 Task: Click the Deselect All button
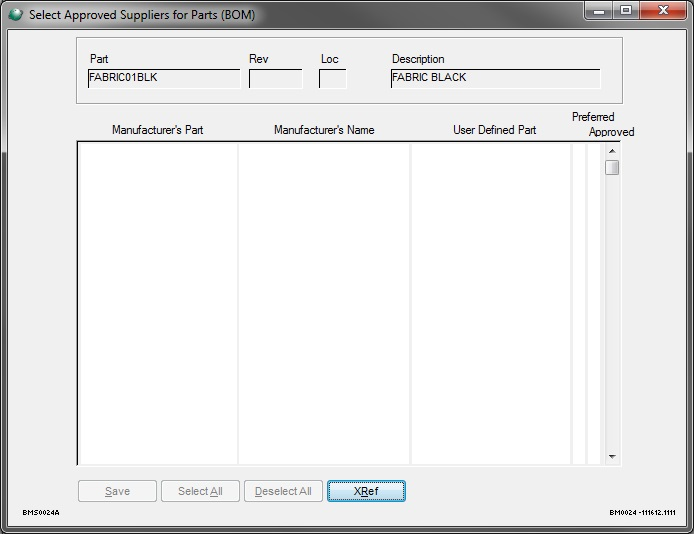coord(283,491)
